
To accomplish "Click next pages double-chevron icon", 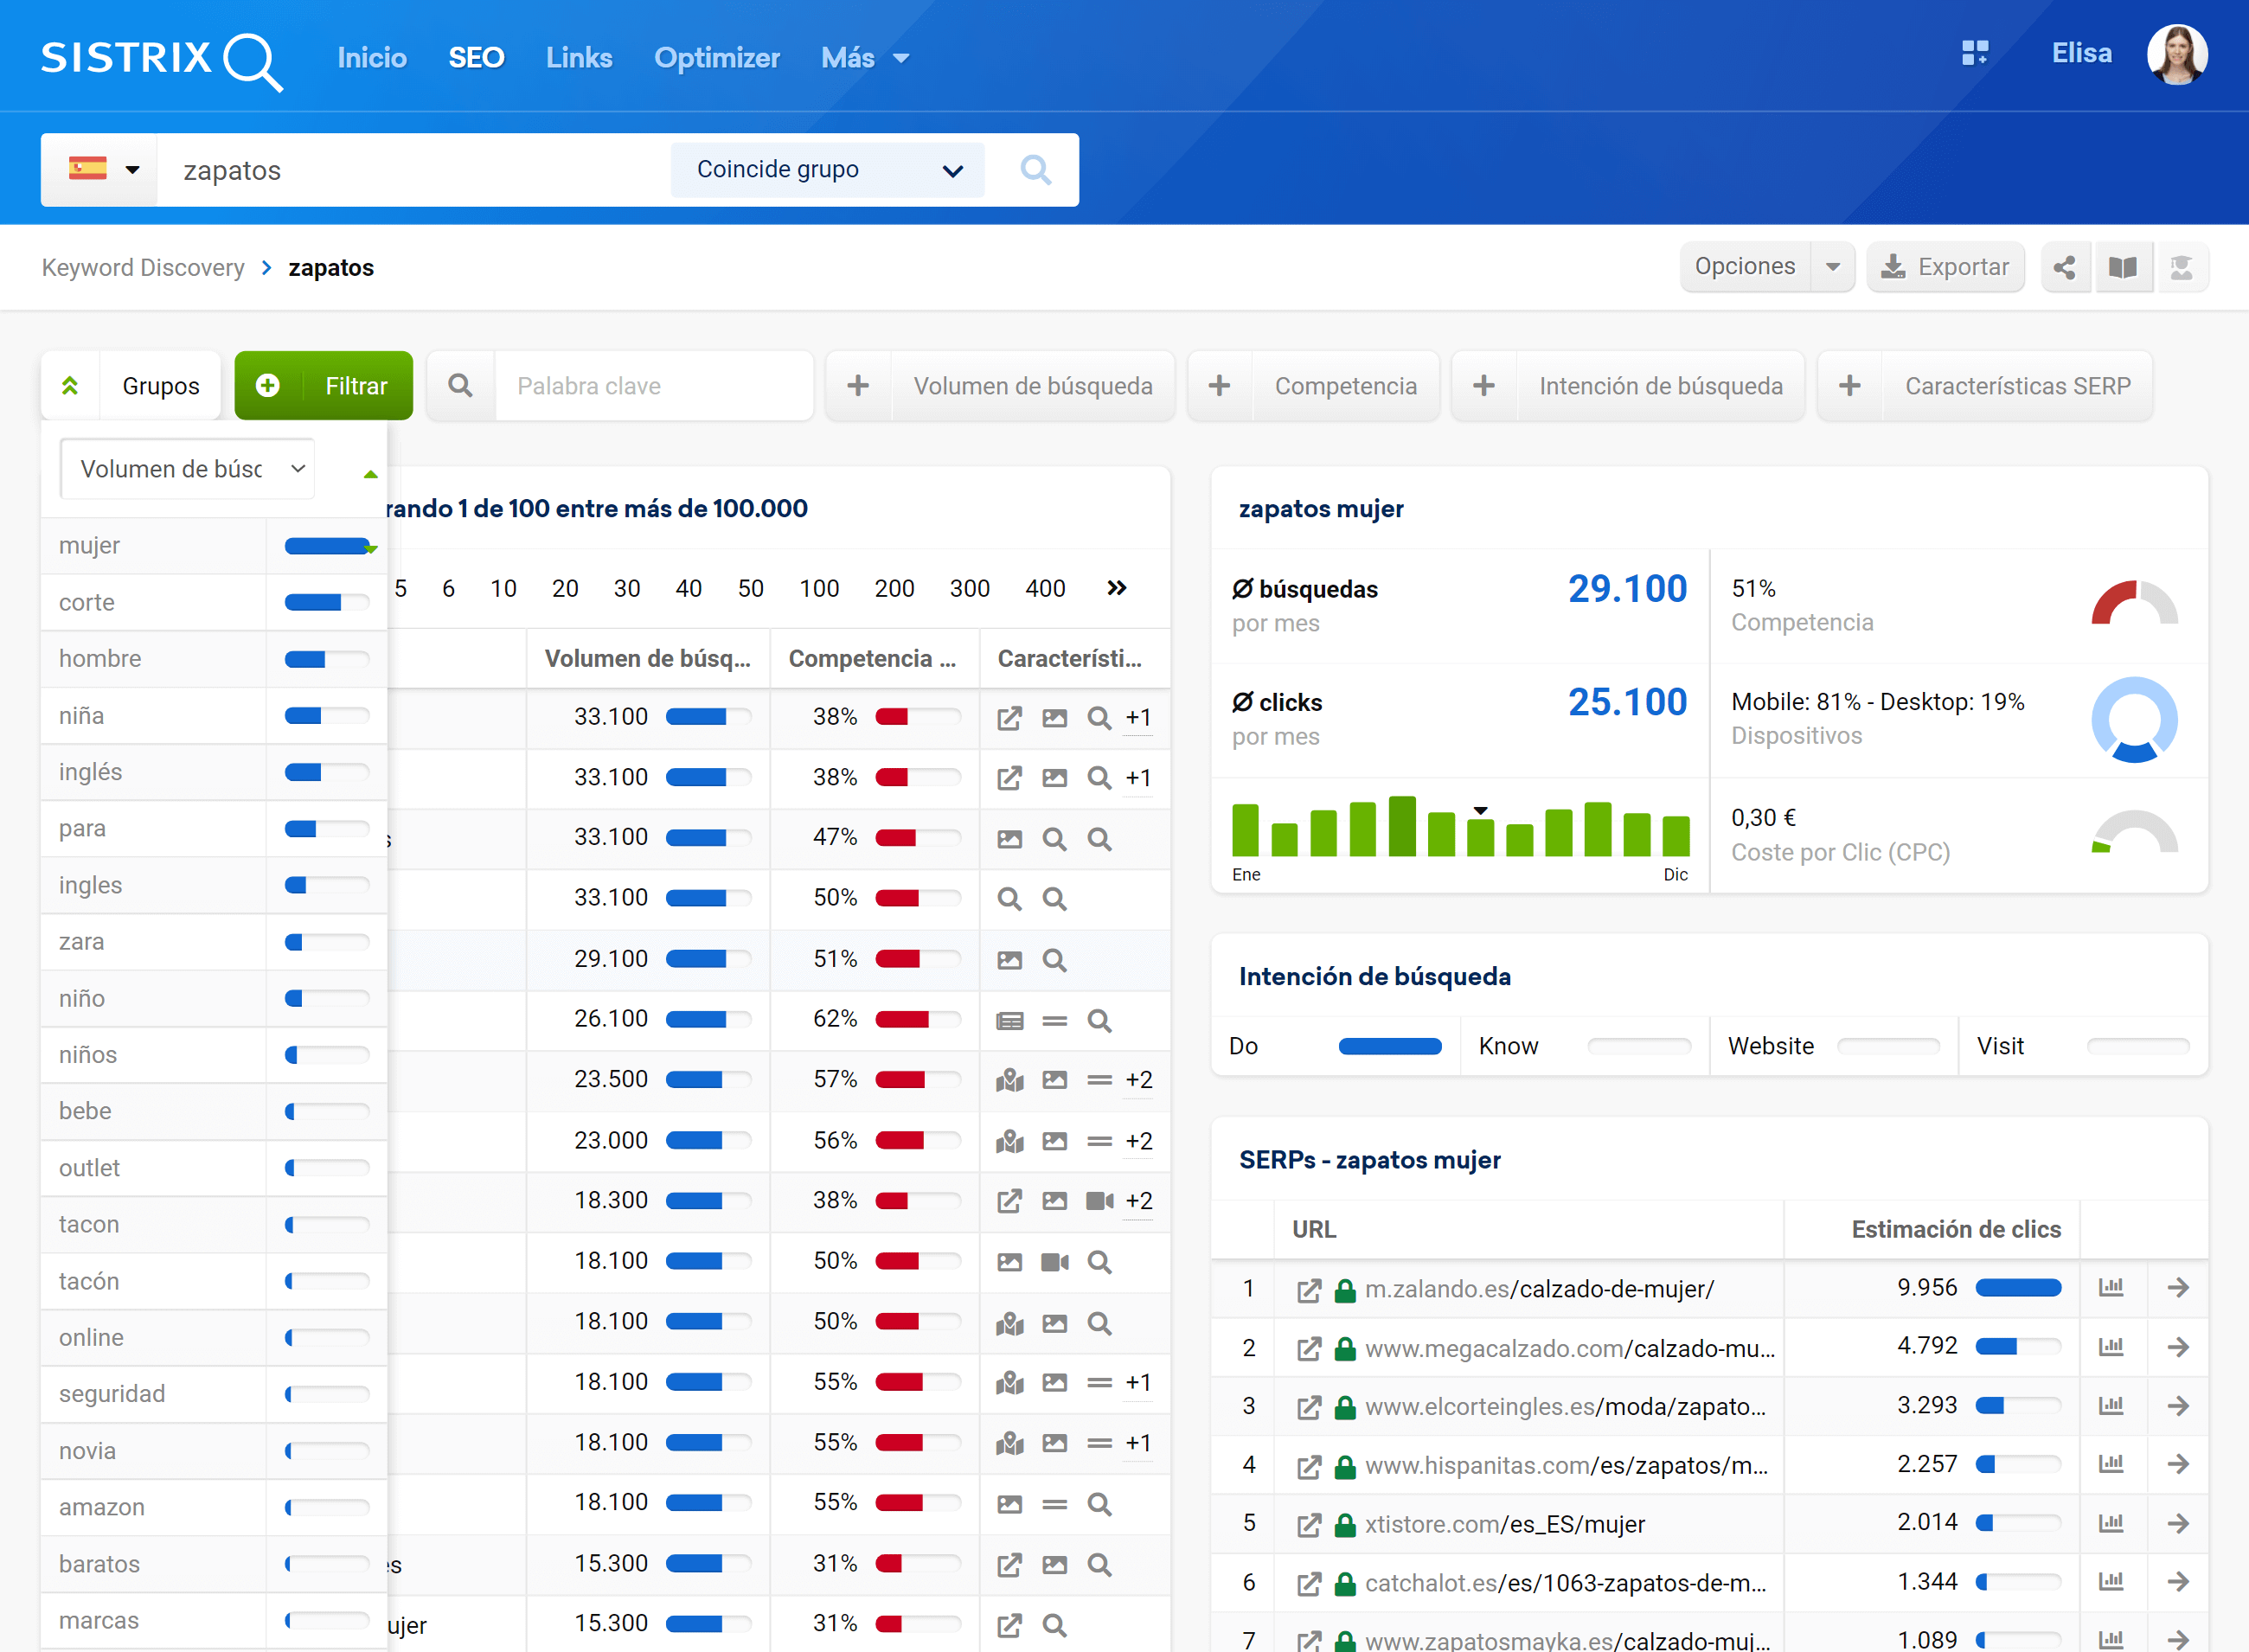I will point(1117,588).
